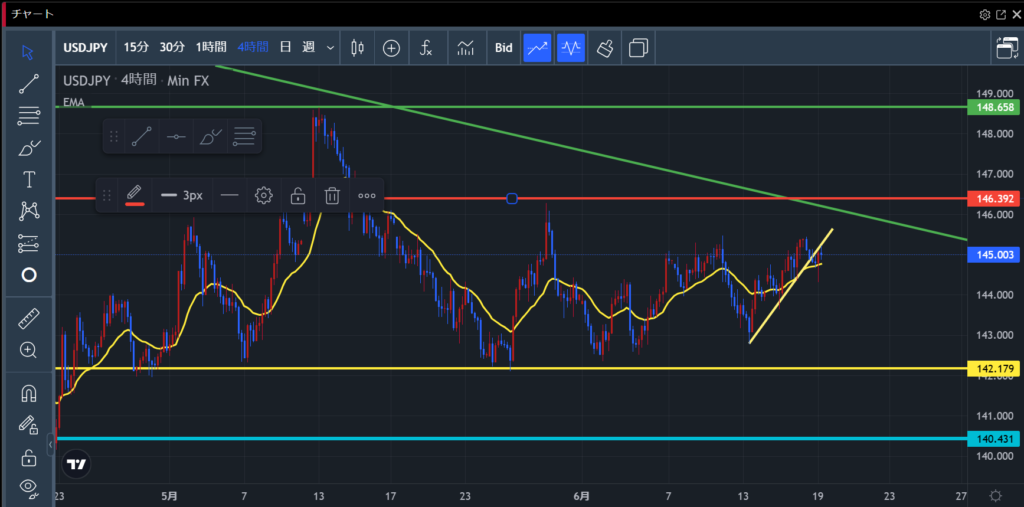Click the 145.003 current price label
This screenshot has height=507, width=1024.
pos(993,255)
